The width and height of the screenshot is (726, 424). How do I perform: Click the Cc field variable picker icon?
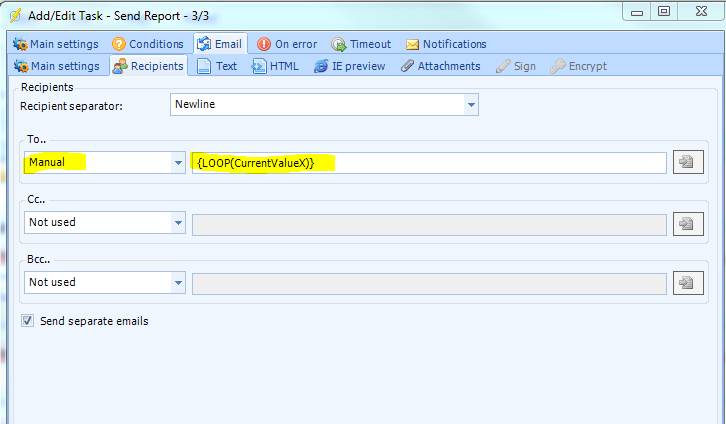[688, 224]
